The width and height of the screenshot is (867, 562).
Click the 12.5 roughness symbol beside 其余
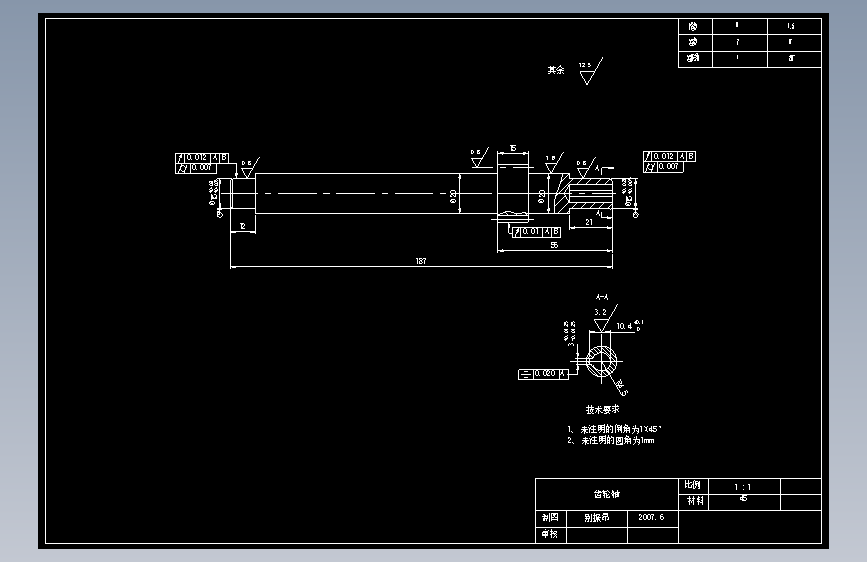click(x=591, y=71)
